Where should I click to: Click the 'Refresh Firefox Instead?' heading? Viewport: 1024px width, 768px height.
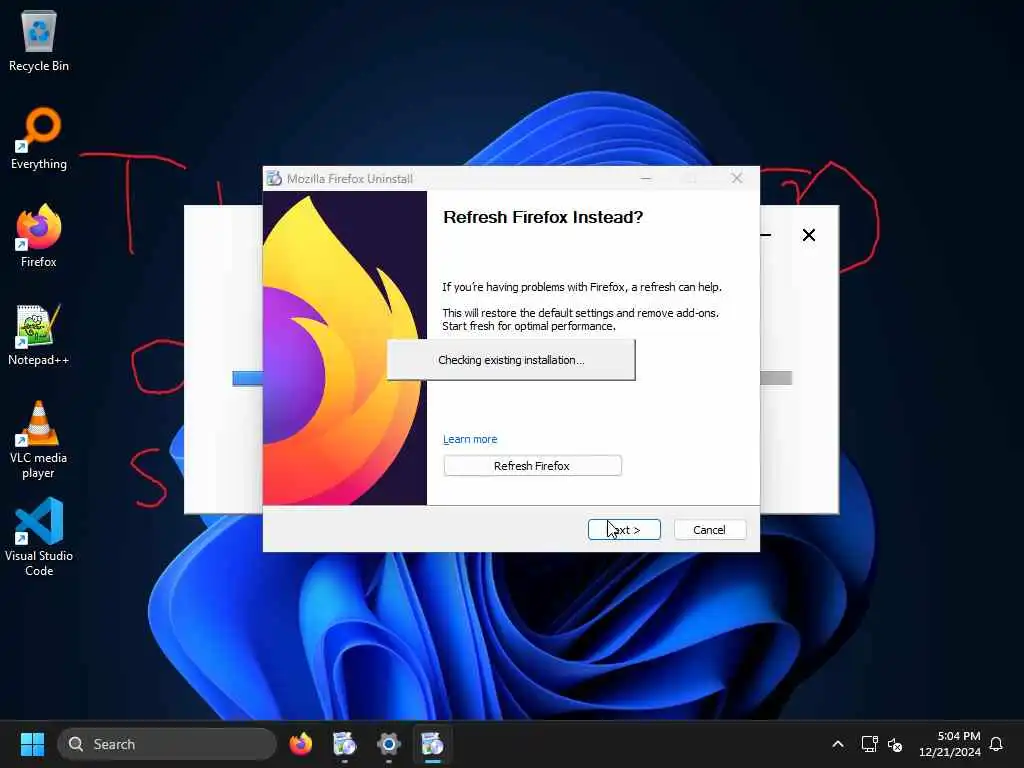(543, 217)
